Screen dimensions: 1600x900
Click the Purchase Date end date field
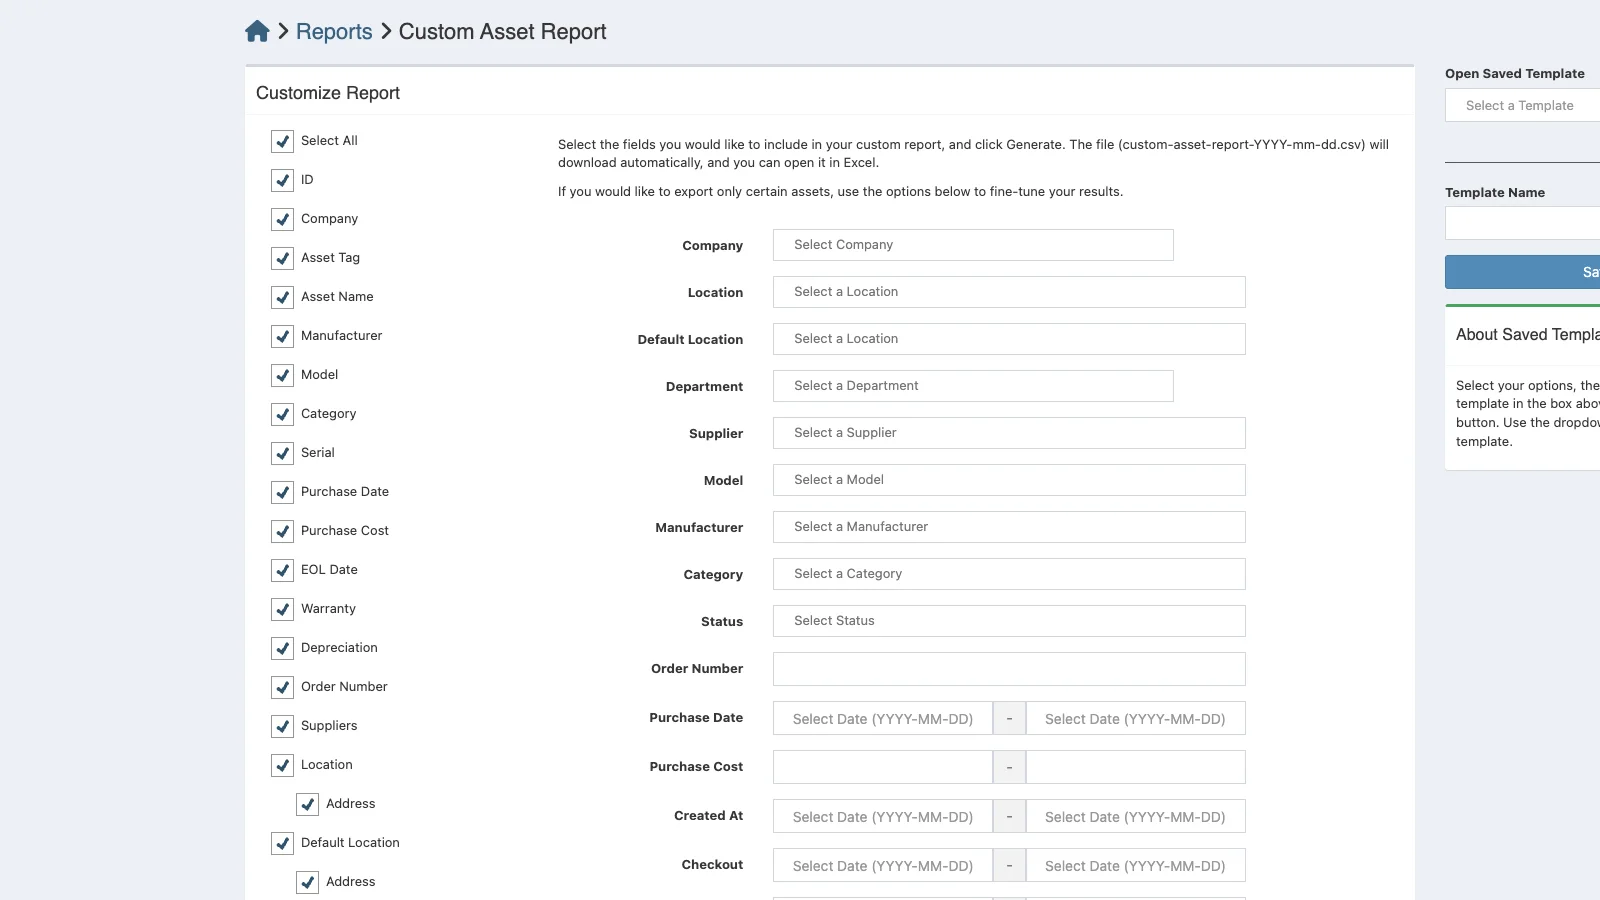pos(1136,718)
